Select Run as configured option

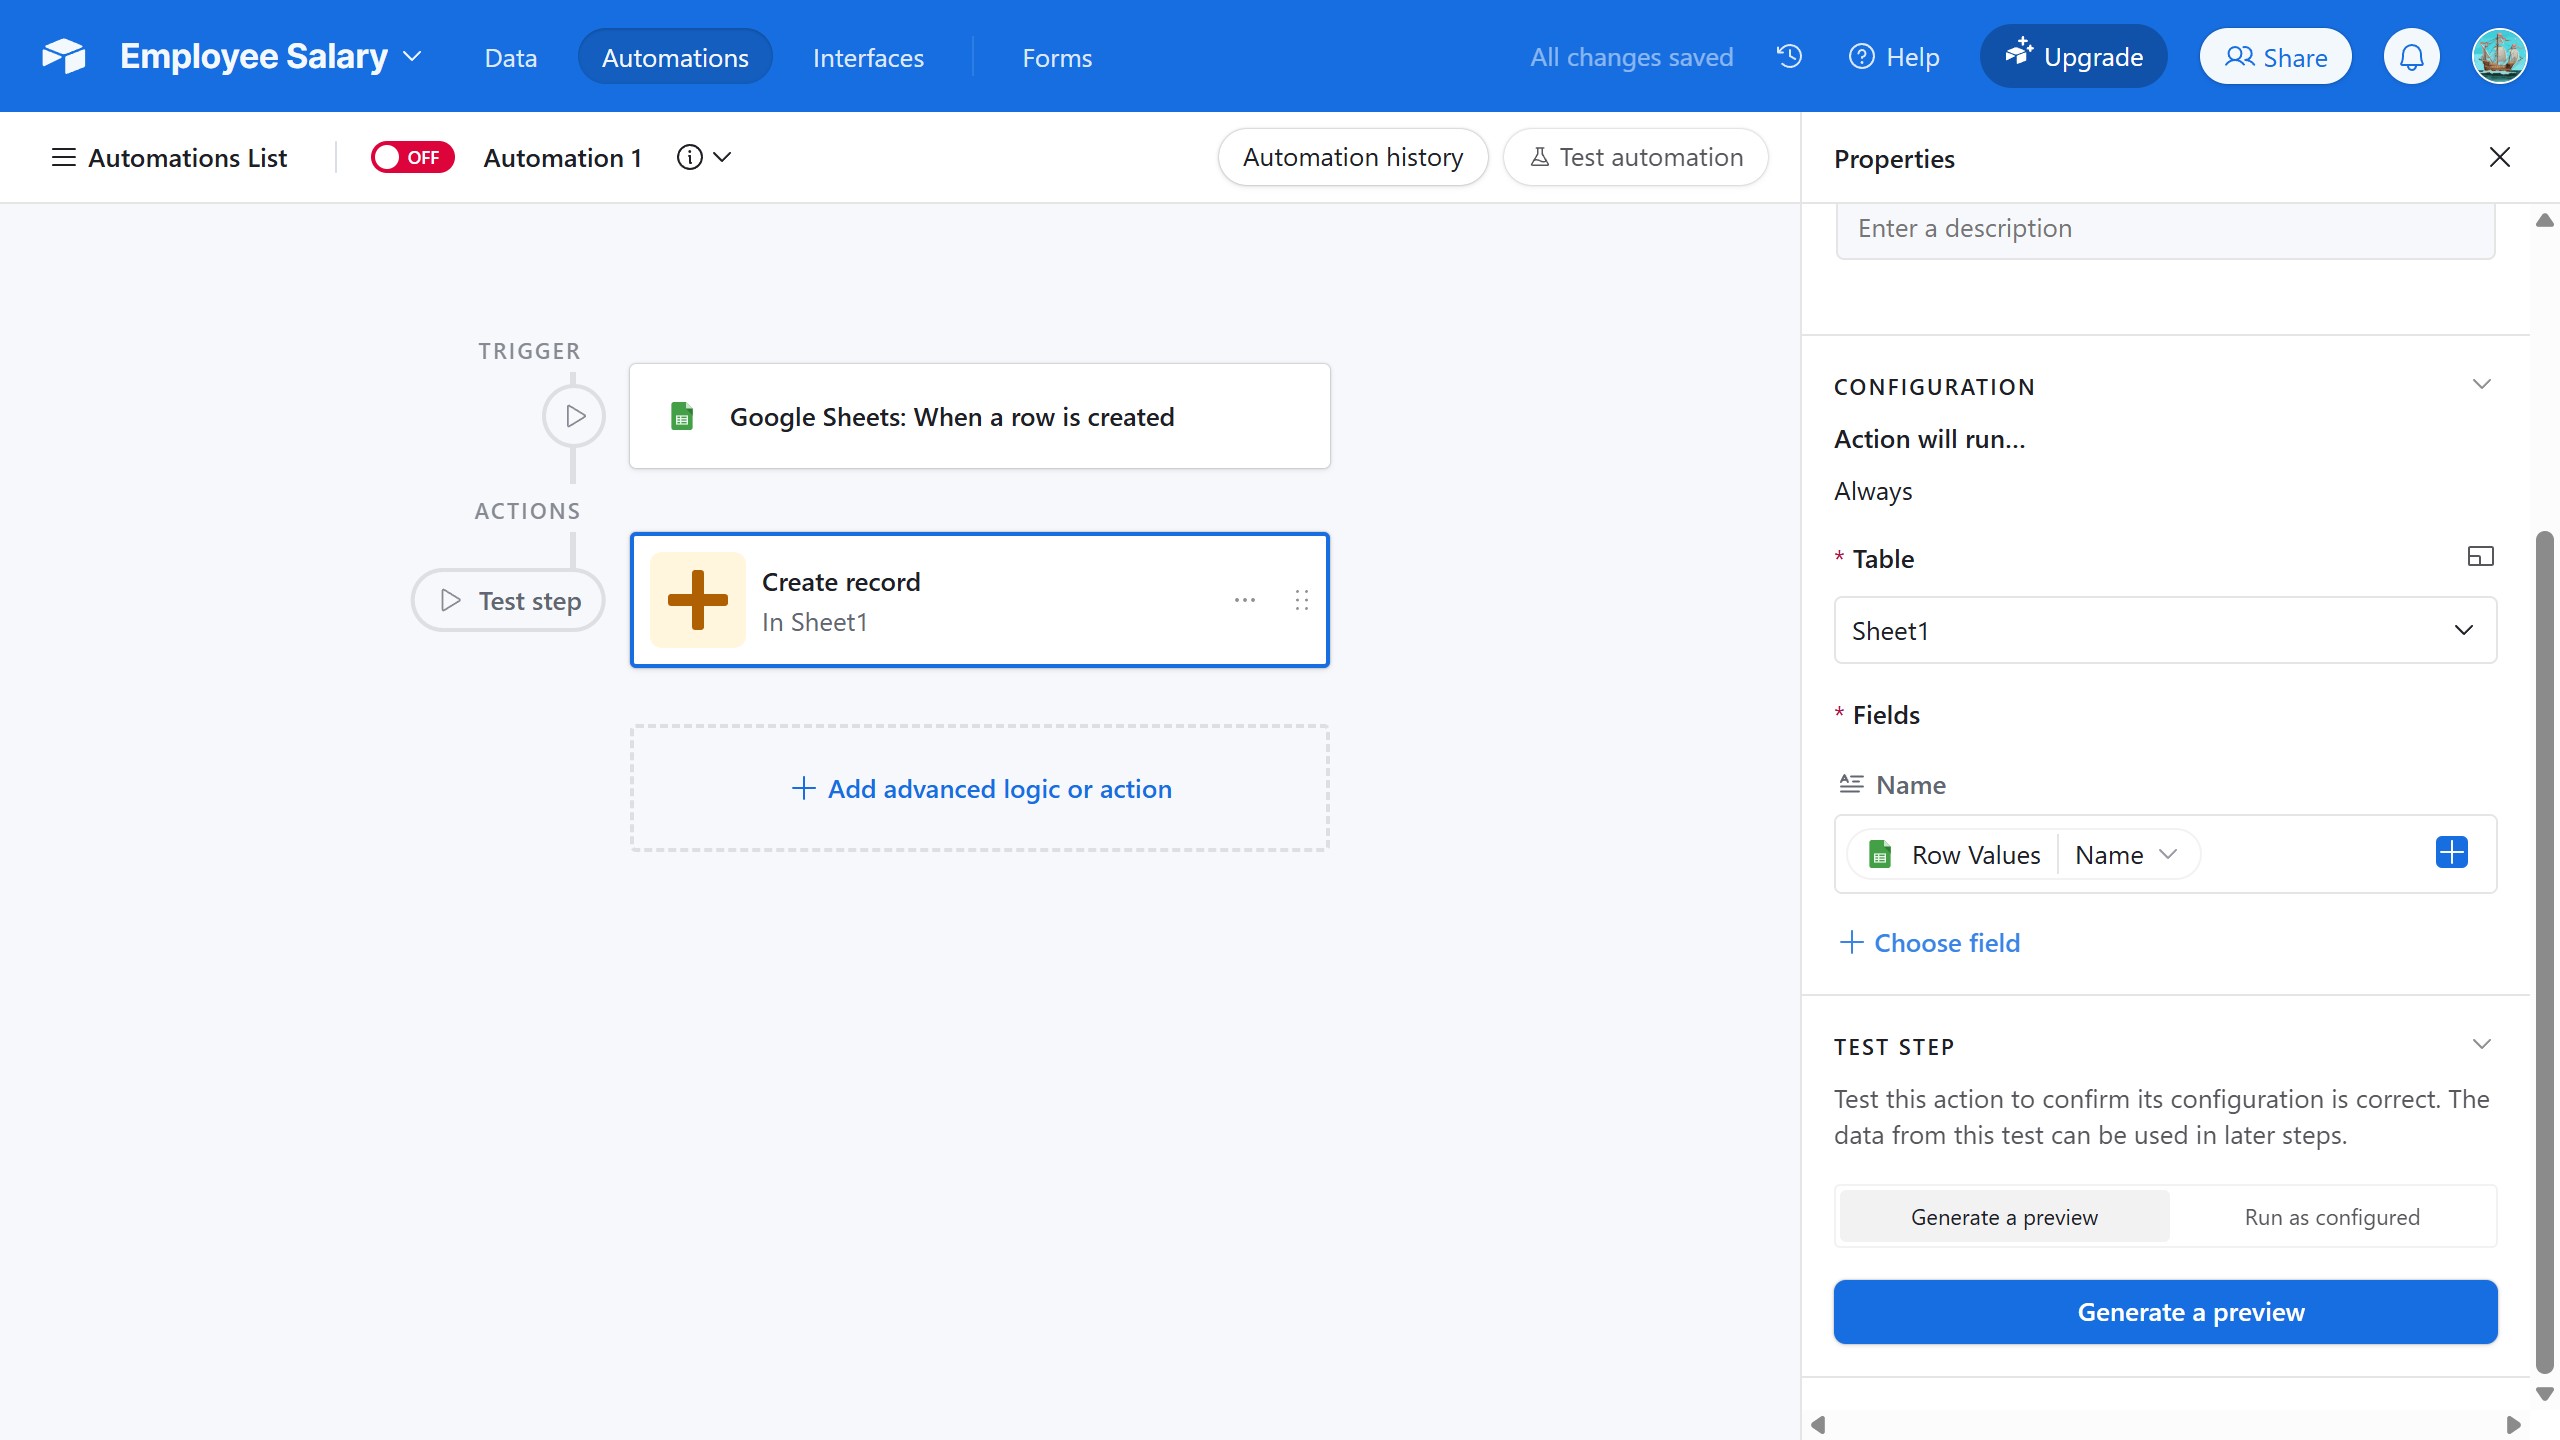click(2332, 1217)
